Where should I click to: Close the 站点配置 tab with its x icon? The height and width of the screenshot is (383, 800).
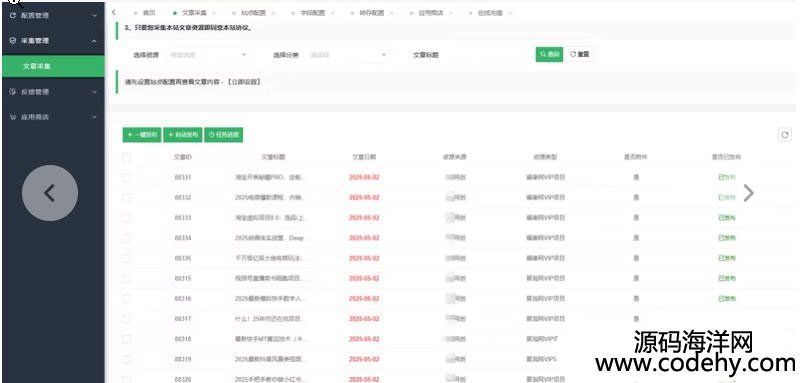tap(273, 13)
